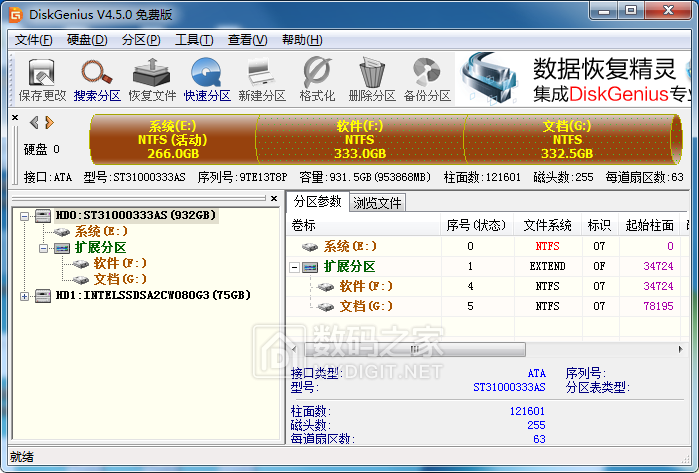Click 软件(F:) drive icon in left tree

coord(81,264)
